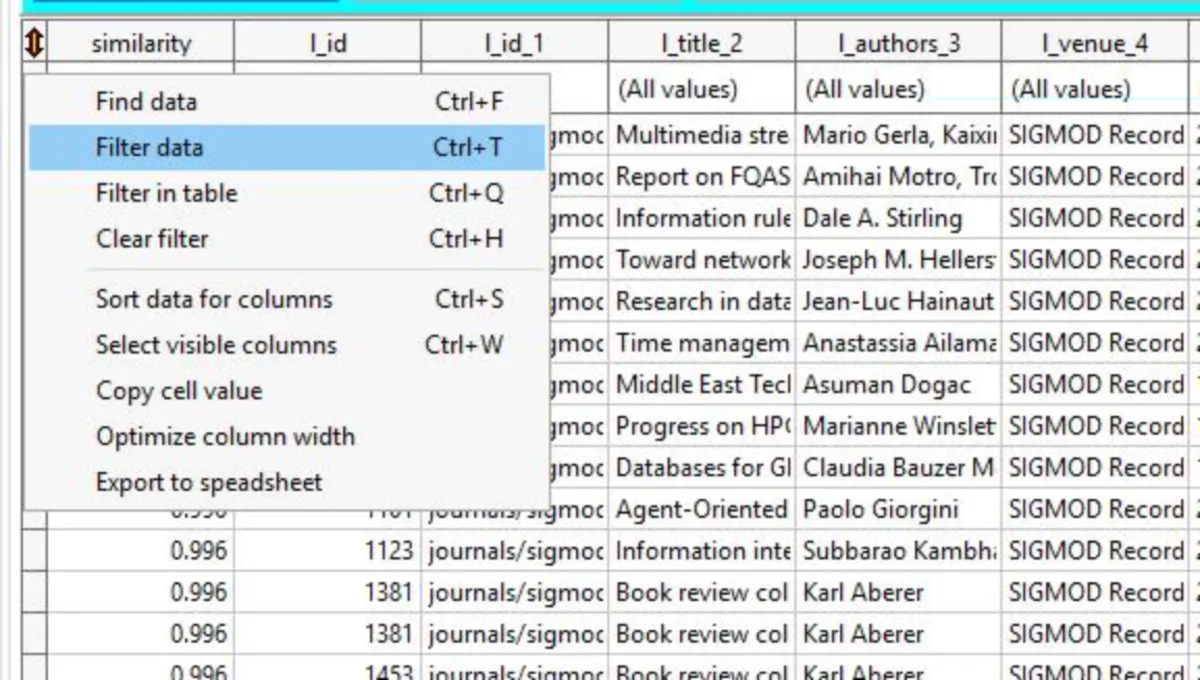Select the Joseph M. Hellers author cell

point(899,260)
